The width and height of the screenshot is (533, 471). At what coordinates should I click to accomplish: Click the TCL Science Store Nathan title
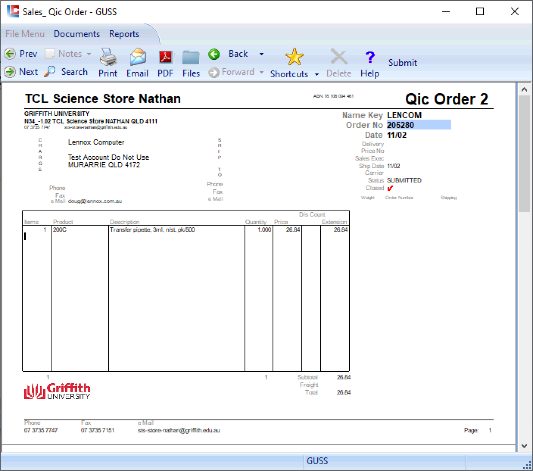(103, 99)
